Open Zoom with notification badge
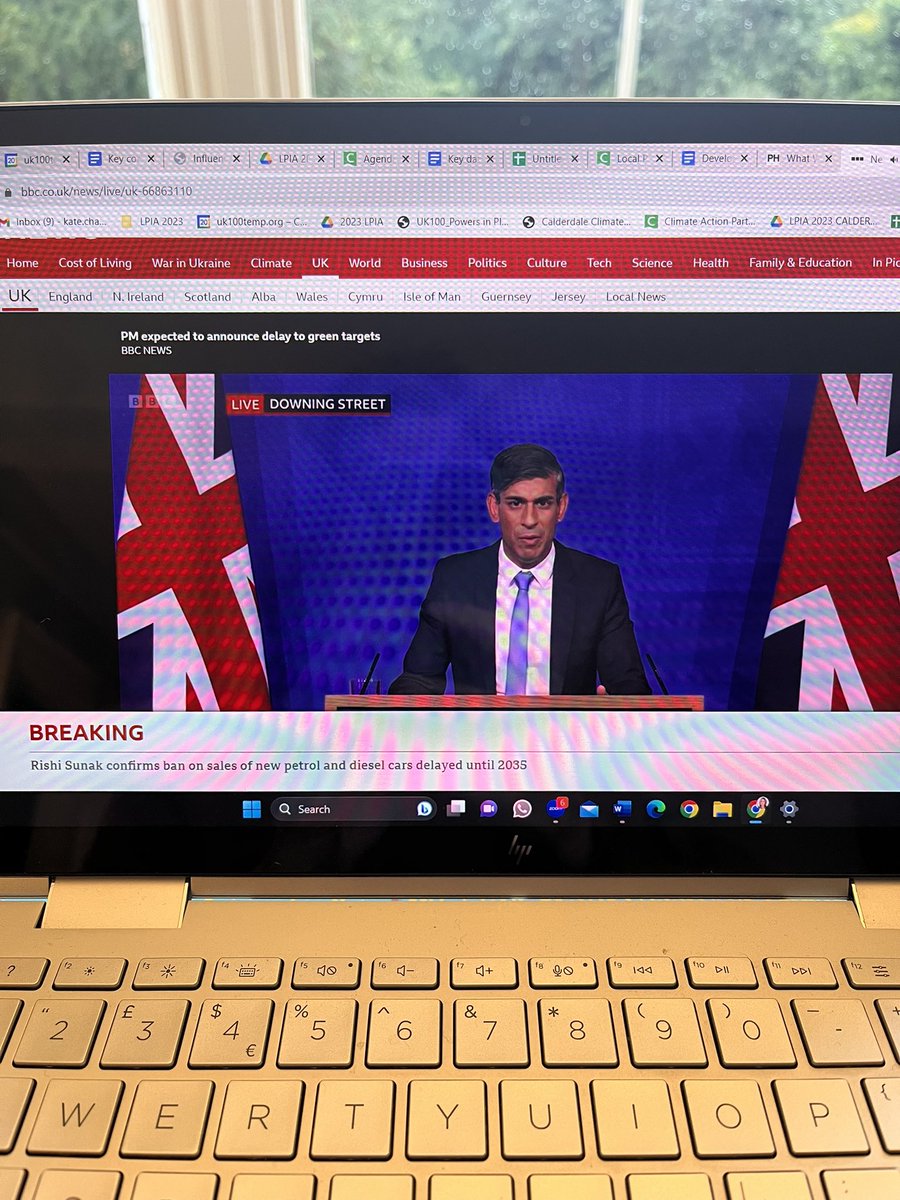Image resolution: width=900 pixels, height=1200 pixels. point(555,808)
